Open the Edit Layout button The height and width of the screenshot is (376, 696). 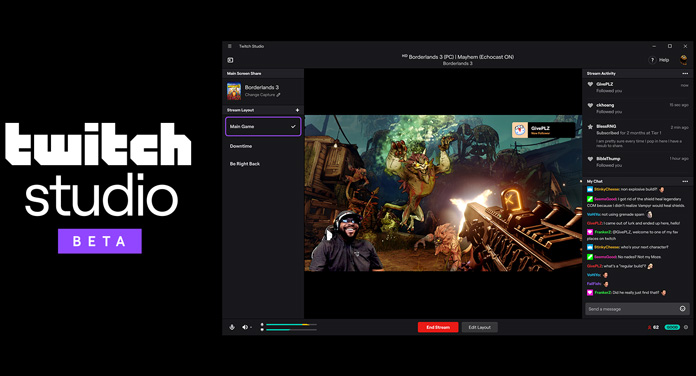pos(479,327)
